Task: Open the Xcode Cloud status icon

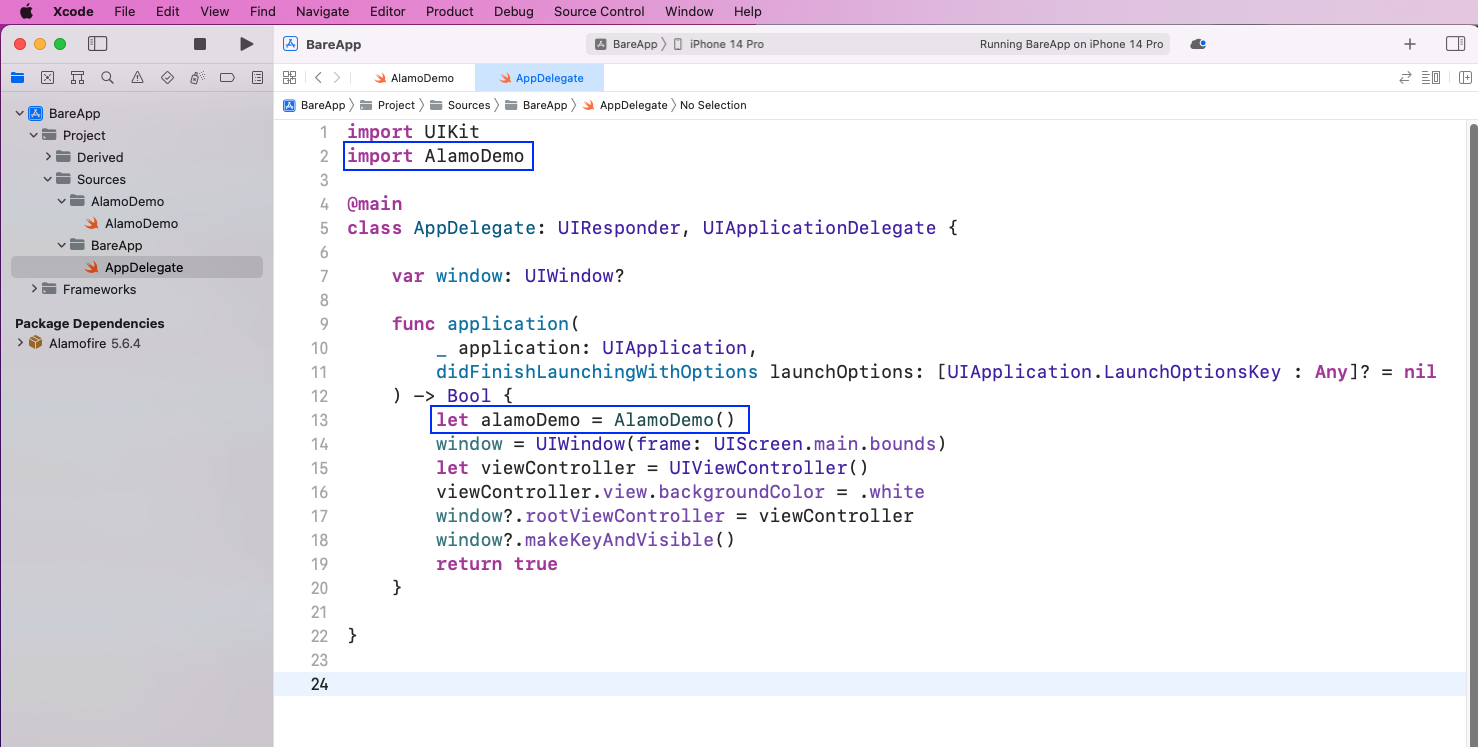Action: pyautogui.click(x=1198, y=44)
